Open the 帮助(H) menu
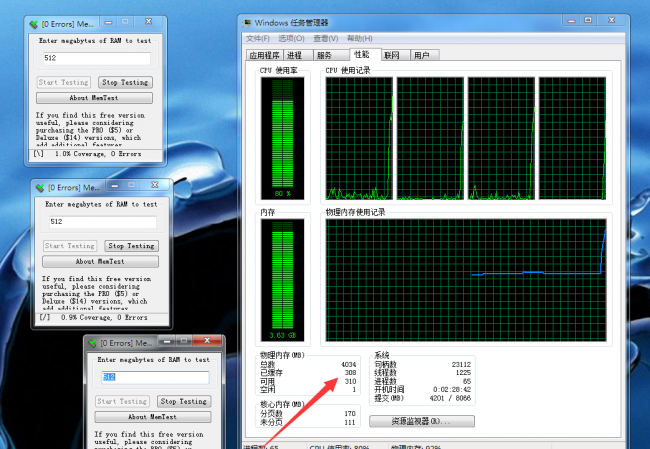The width and height of the screenshot is (650, 449). (360, 39)
